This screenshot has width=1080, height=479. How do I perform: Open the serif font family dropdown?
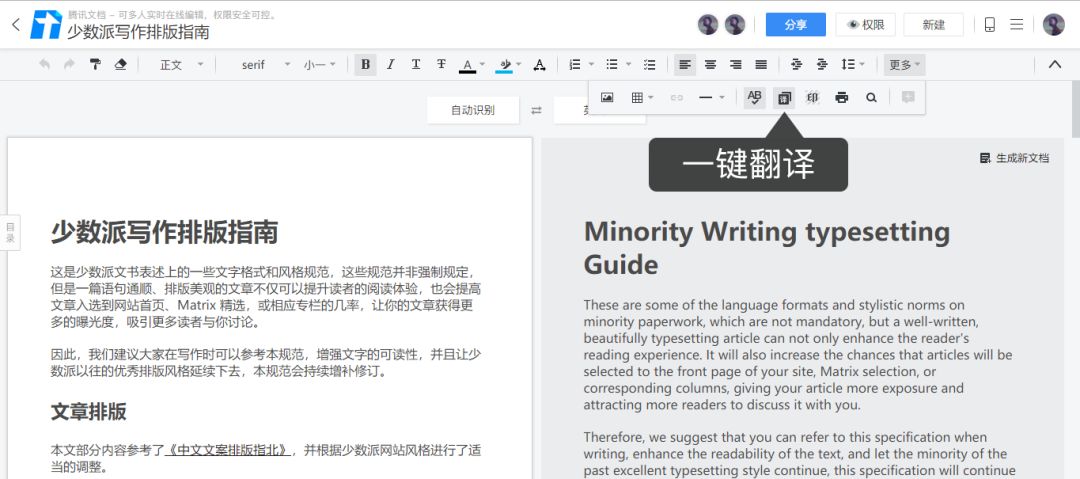click(265, 65)
